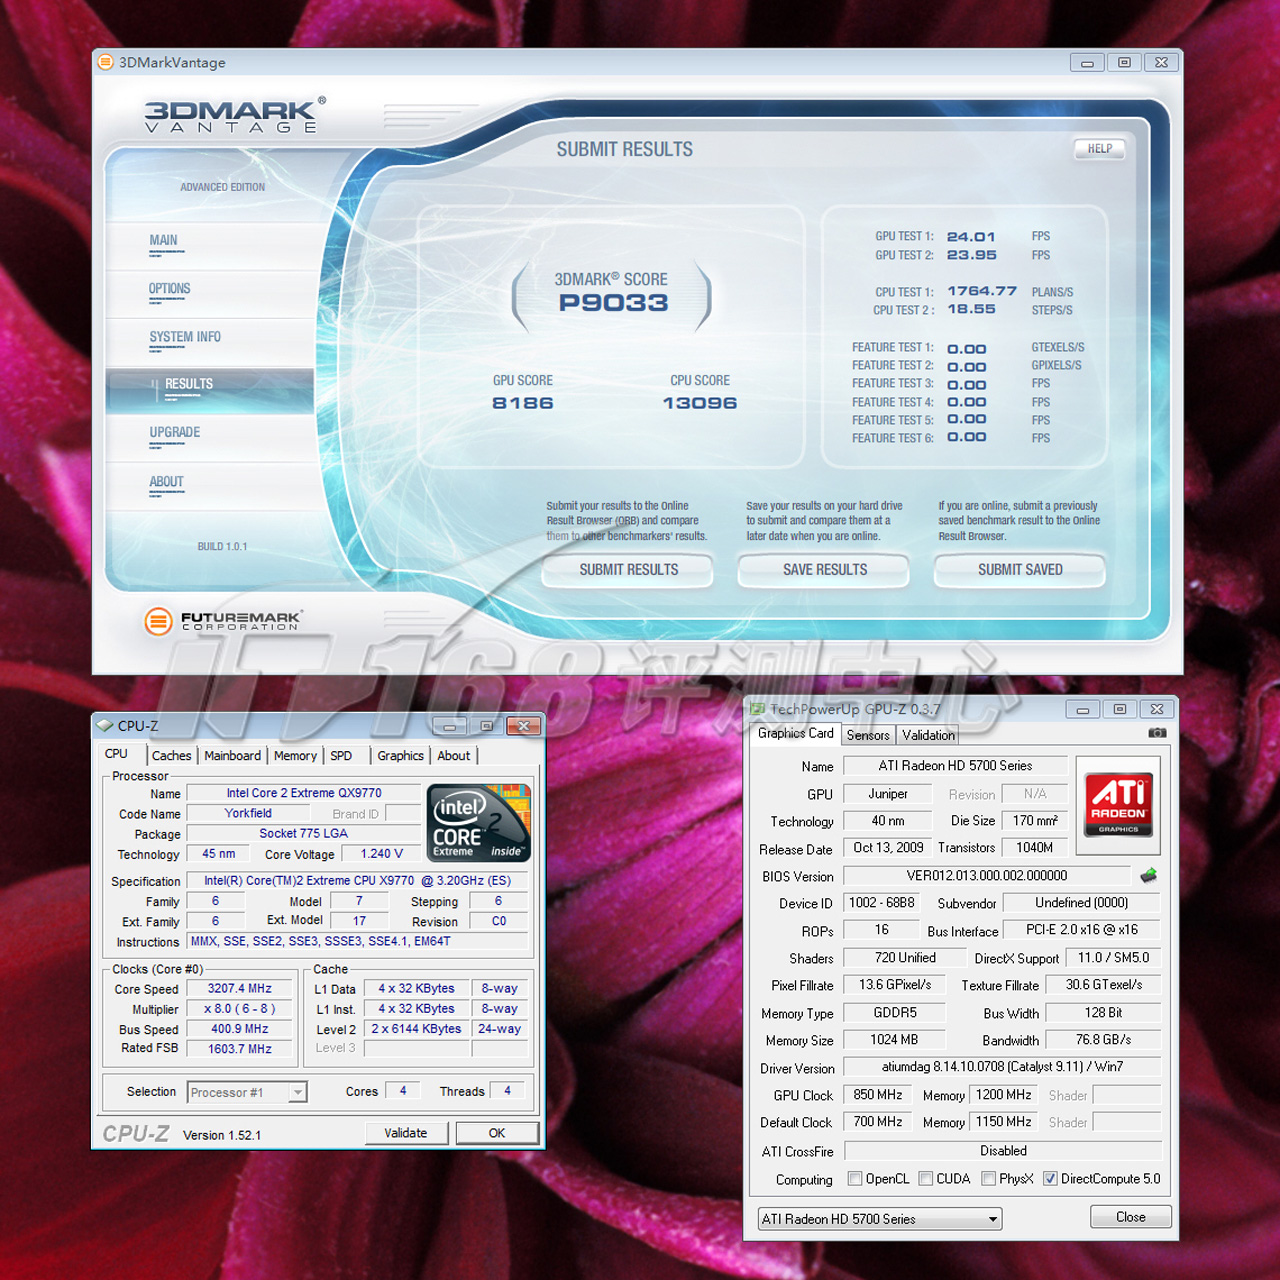Enable the OpenCL checkbox

coord(855,1179)
